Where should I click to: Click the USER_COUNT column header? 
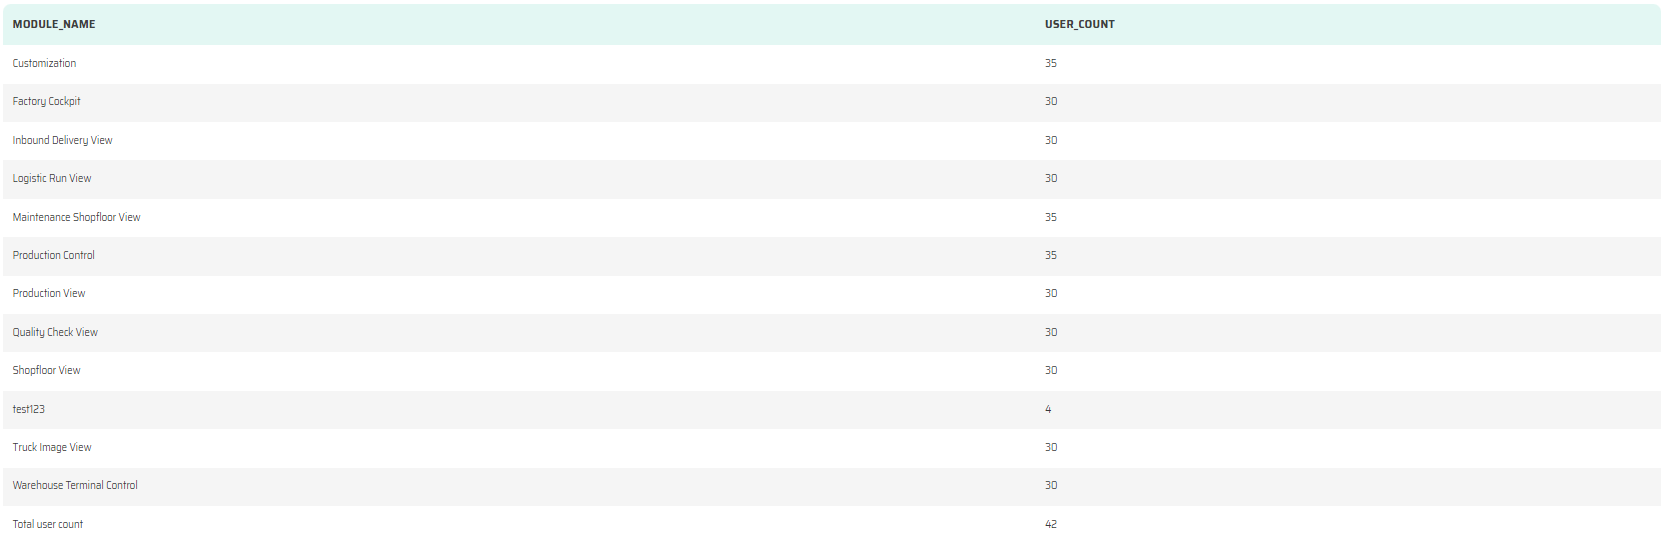pos(1079,24)
